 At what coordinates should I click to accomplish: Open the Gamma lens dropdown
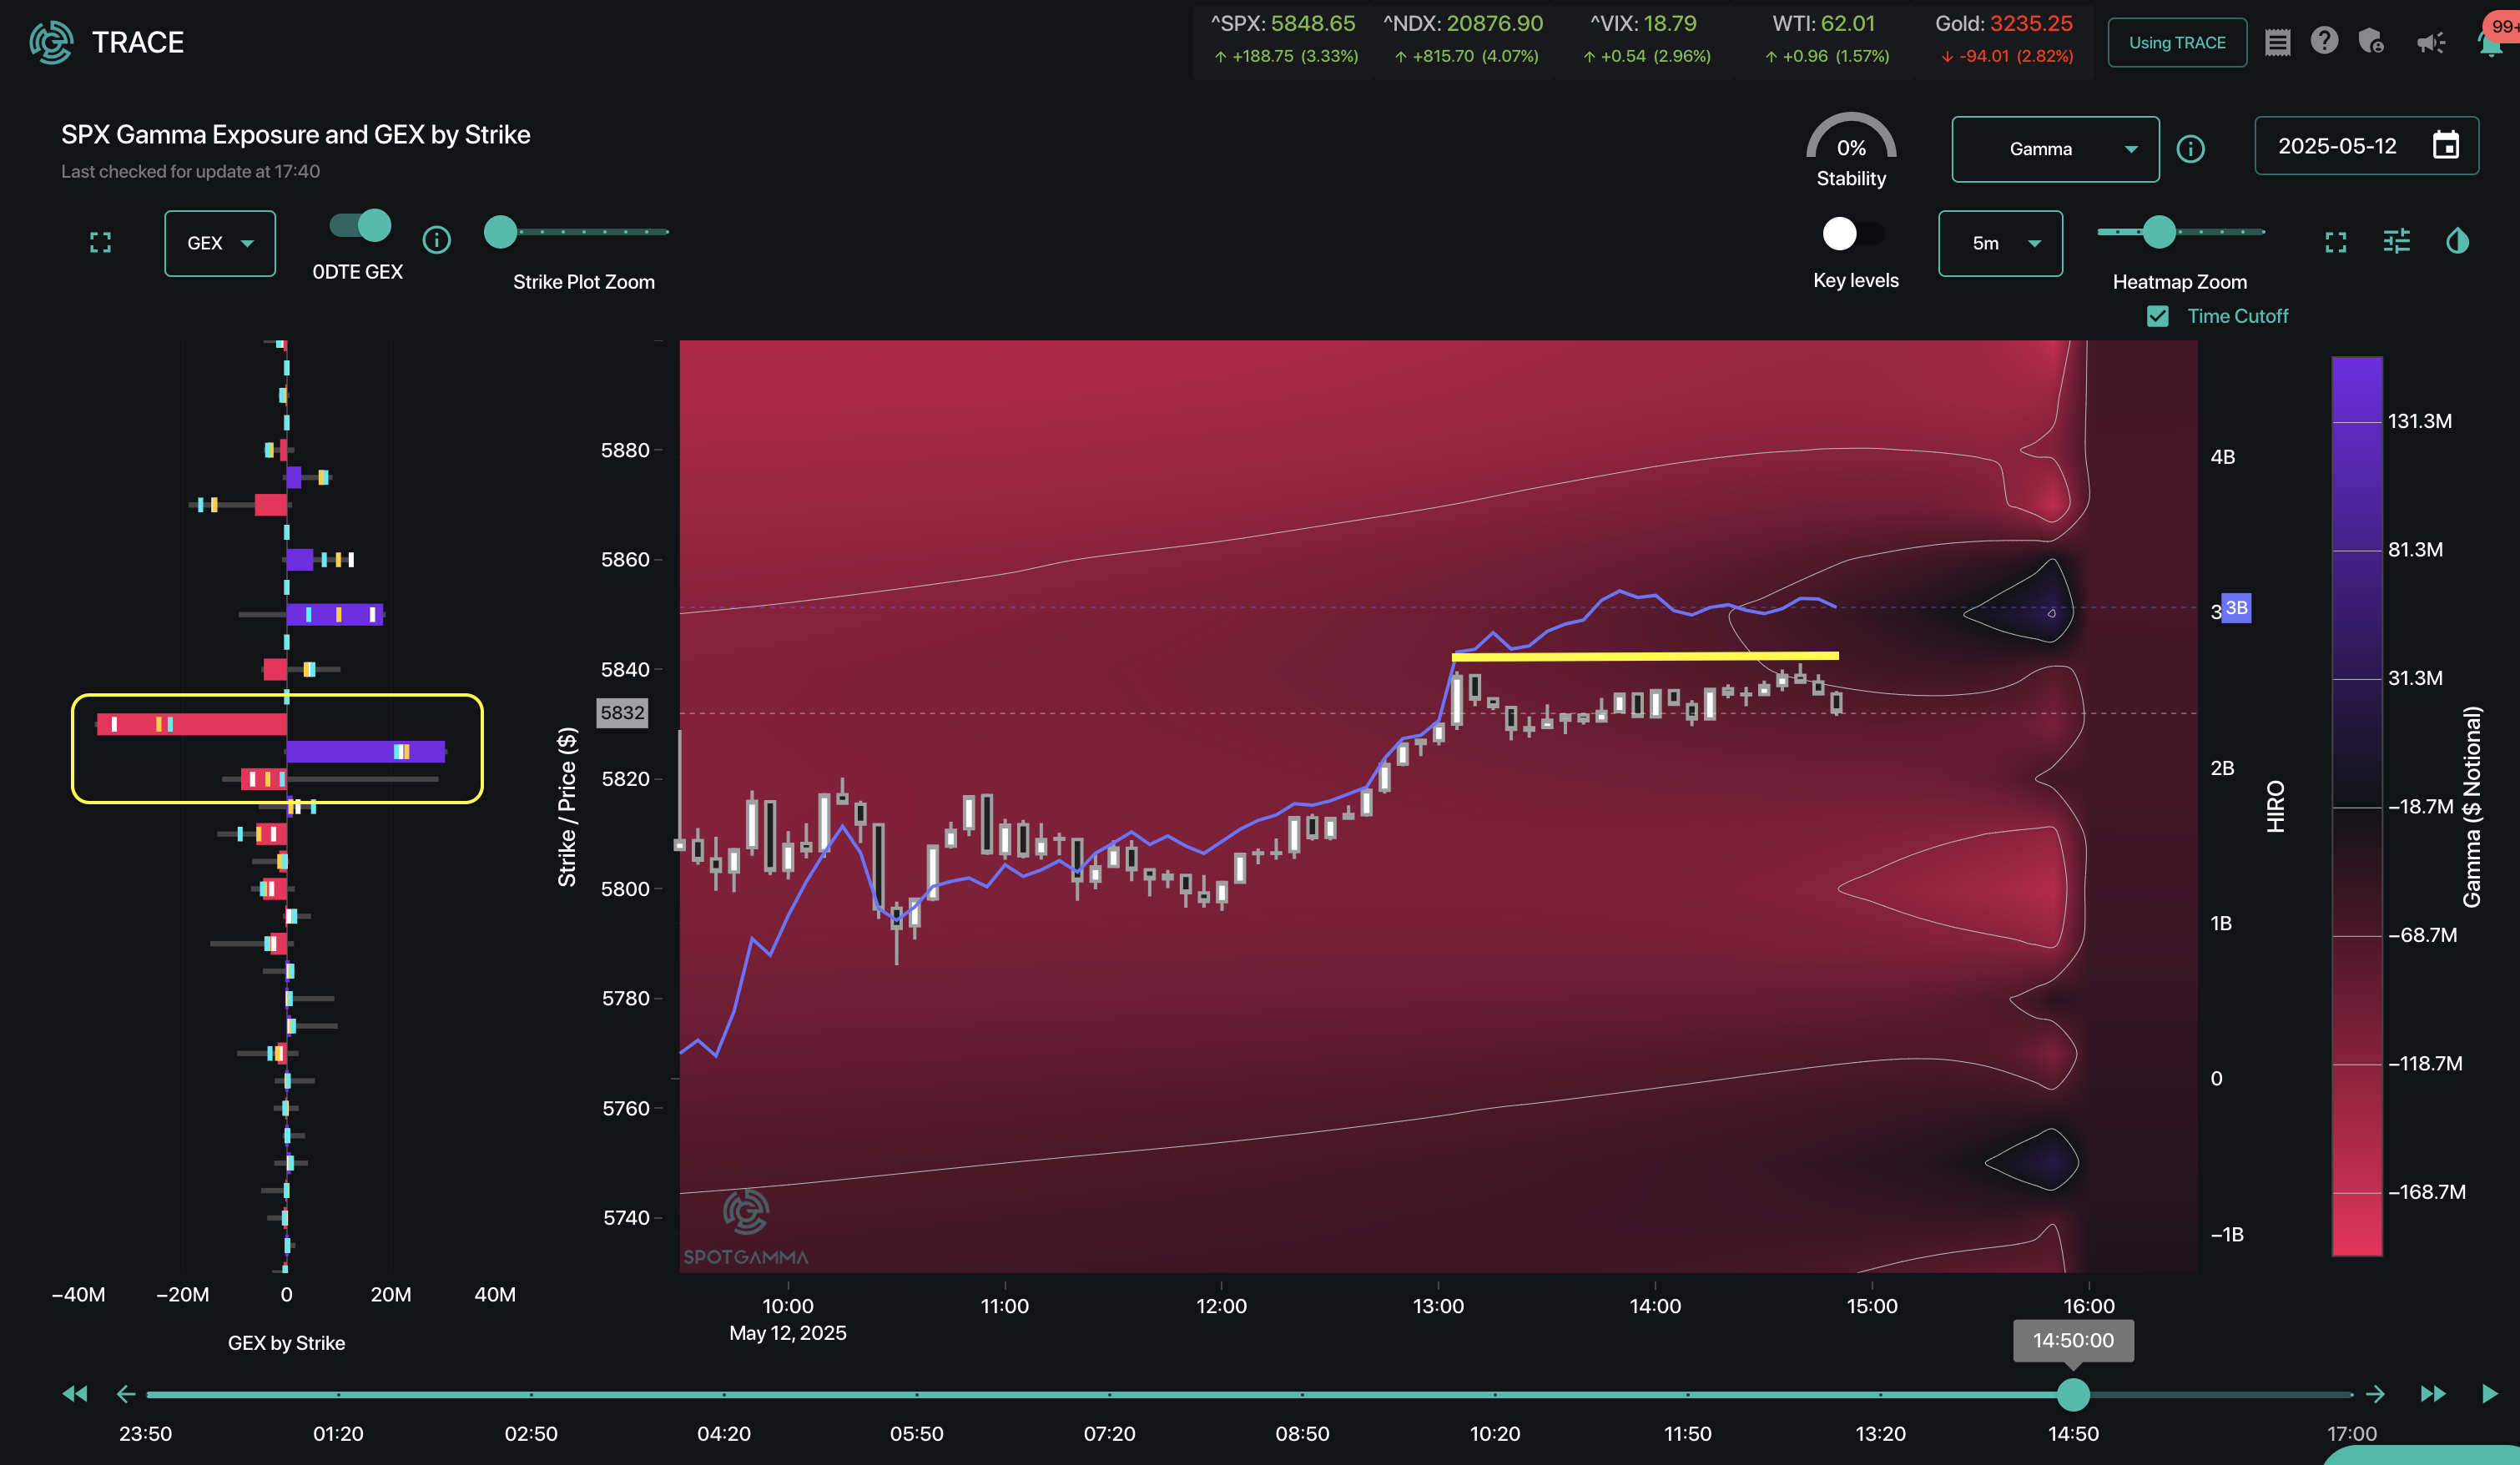point(2055,149)
